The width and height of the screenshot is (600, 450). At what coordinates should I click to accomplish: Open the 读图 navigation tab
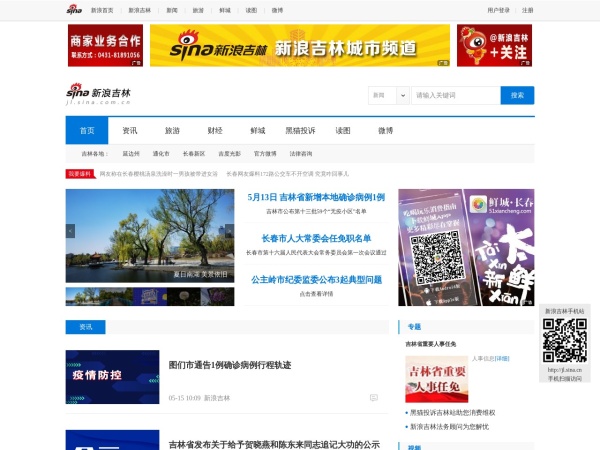(343, 130)
